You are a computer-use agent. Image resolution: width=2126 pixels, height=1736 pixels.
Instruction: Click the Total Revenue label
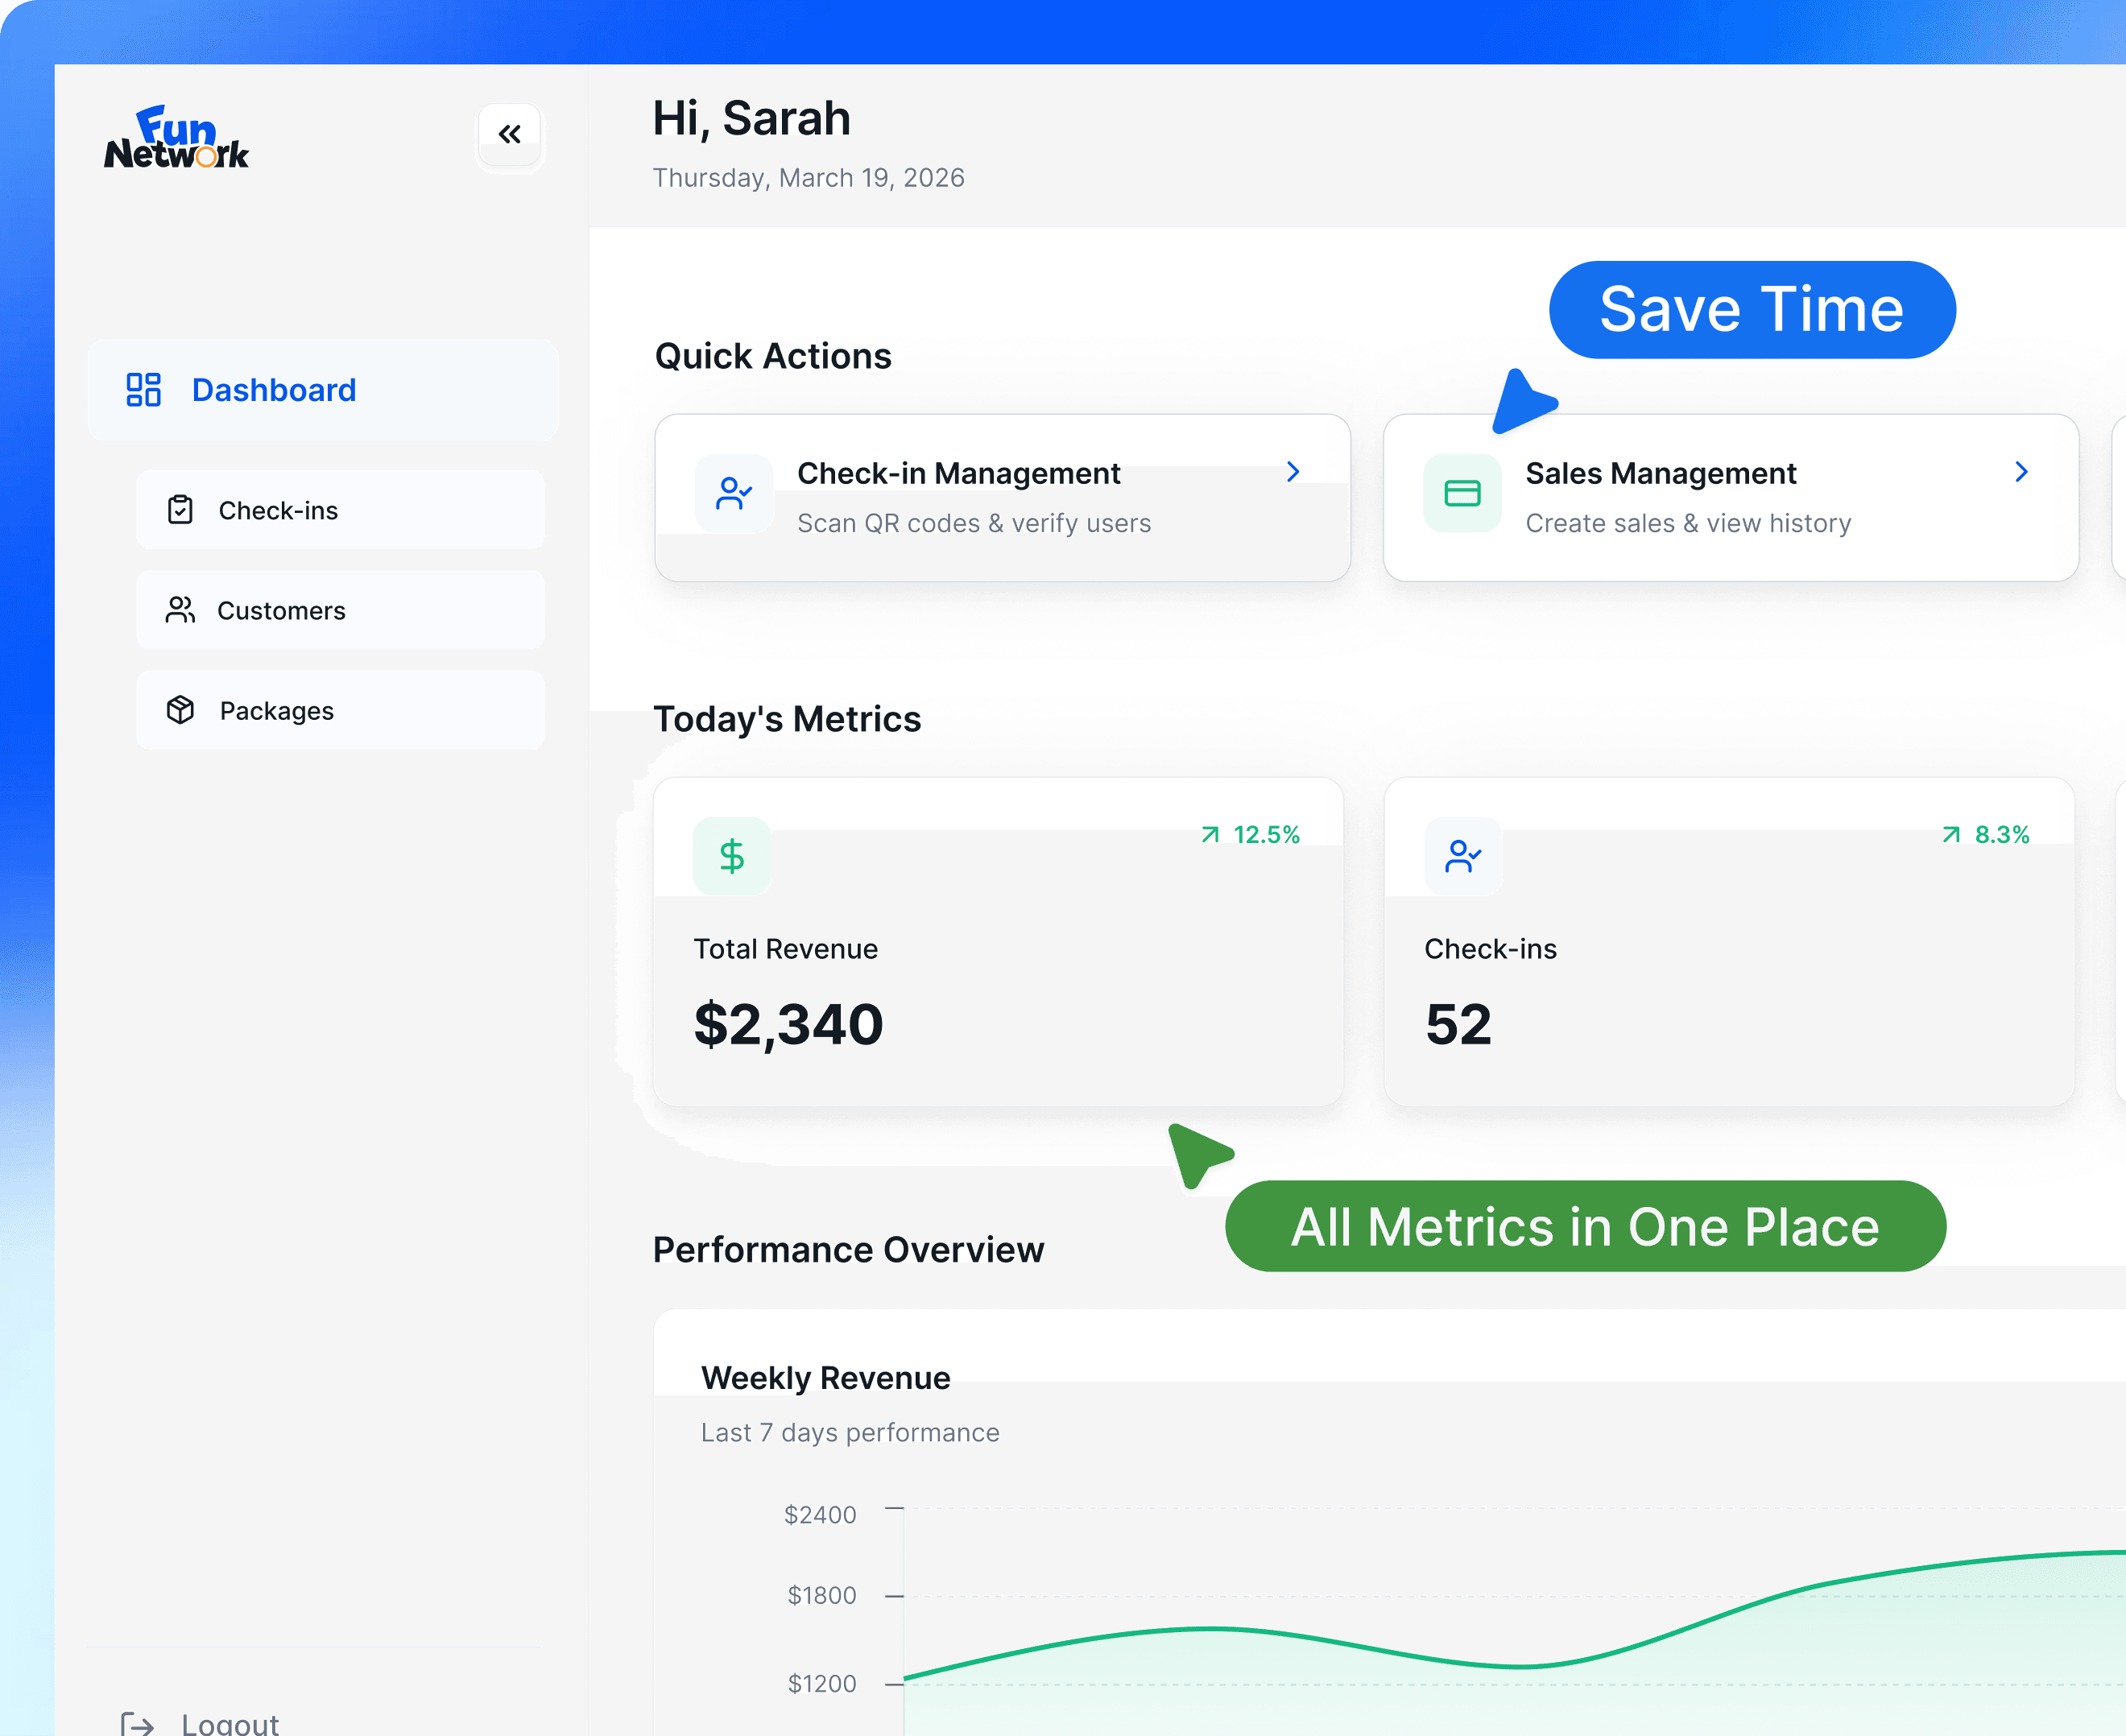pyautogui.click(x=786, y=949)
